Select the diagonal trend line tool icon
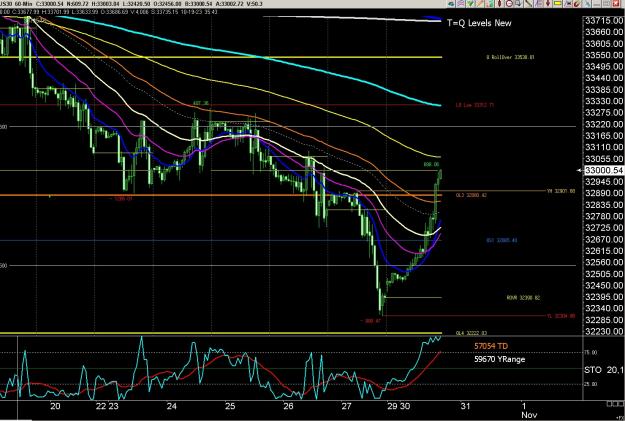This screenshot has width=625, height=421. pyautogui.click(x=529, y=4)
